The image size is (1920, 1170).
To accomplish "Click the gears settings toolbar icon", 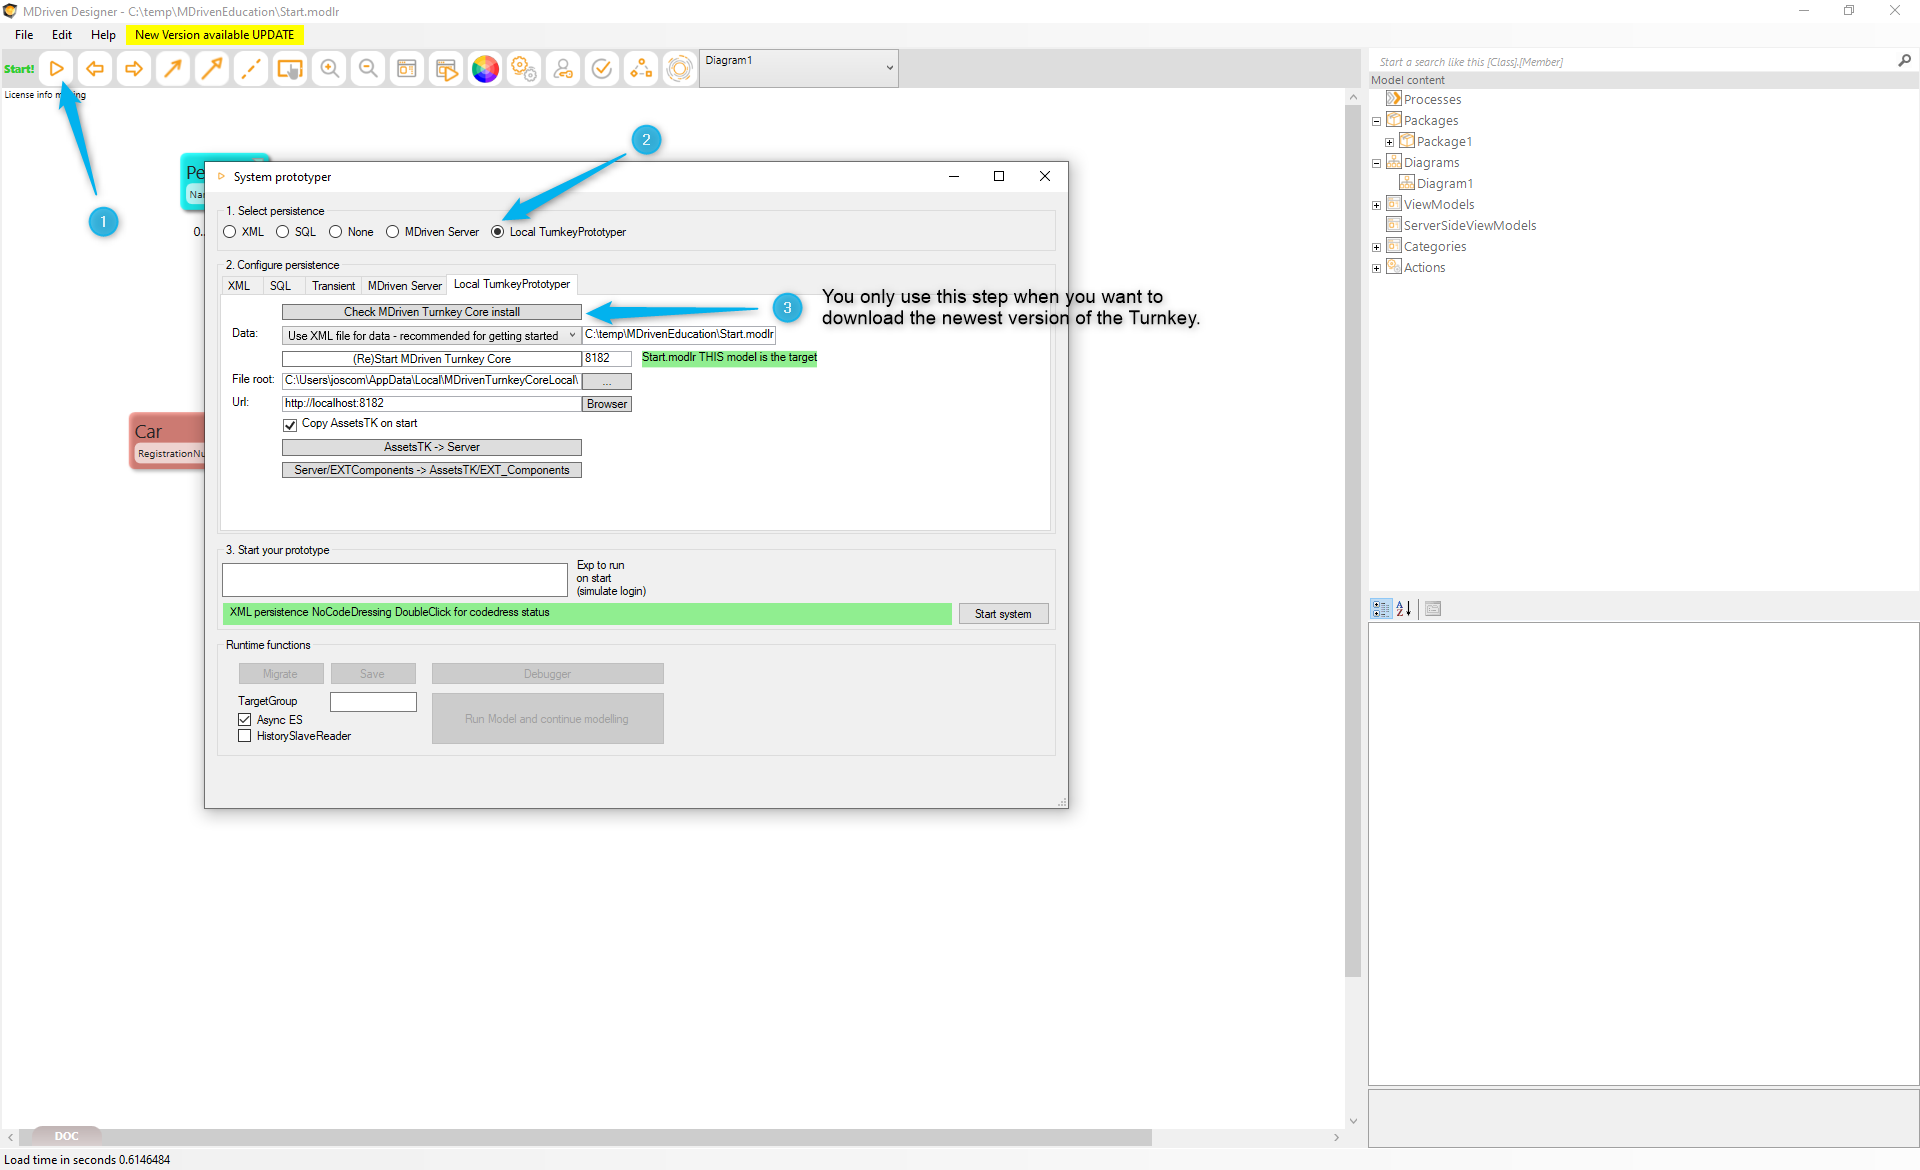I will pos(524,69).
